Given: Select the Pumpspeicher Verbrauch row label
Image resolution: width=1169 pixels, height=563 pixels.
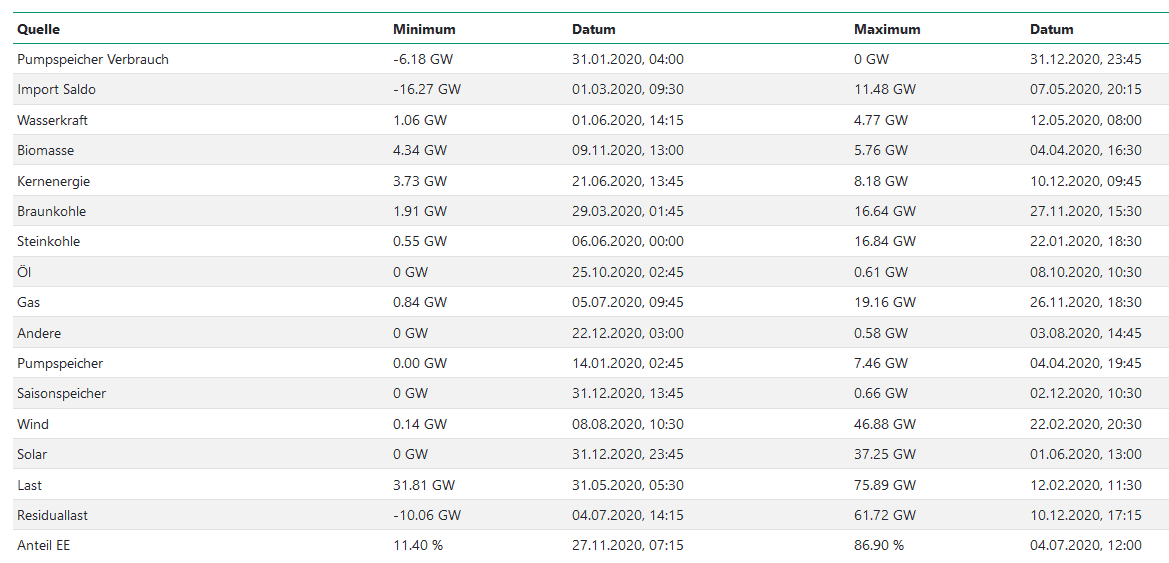Looking at the screenshot, I should click(92, 60).
